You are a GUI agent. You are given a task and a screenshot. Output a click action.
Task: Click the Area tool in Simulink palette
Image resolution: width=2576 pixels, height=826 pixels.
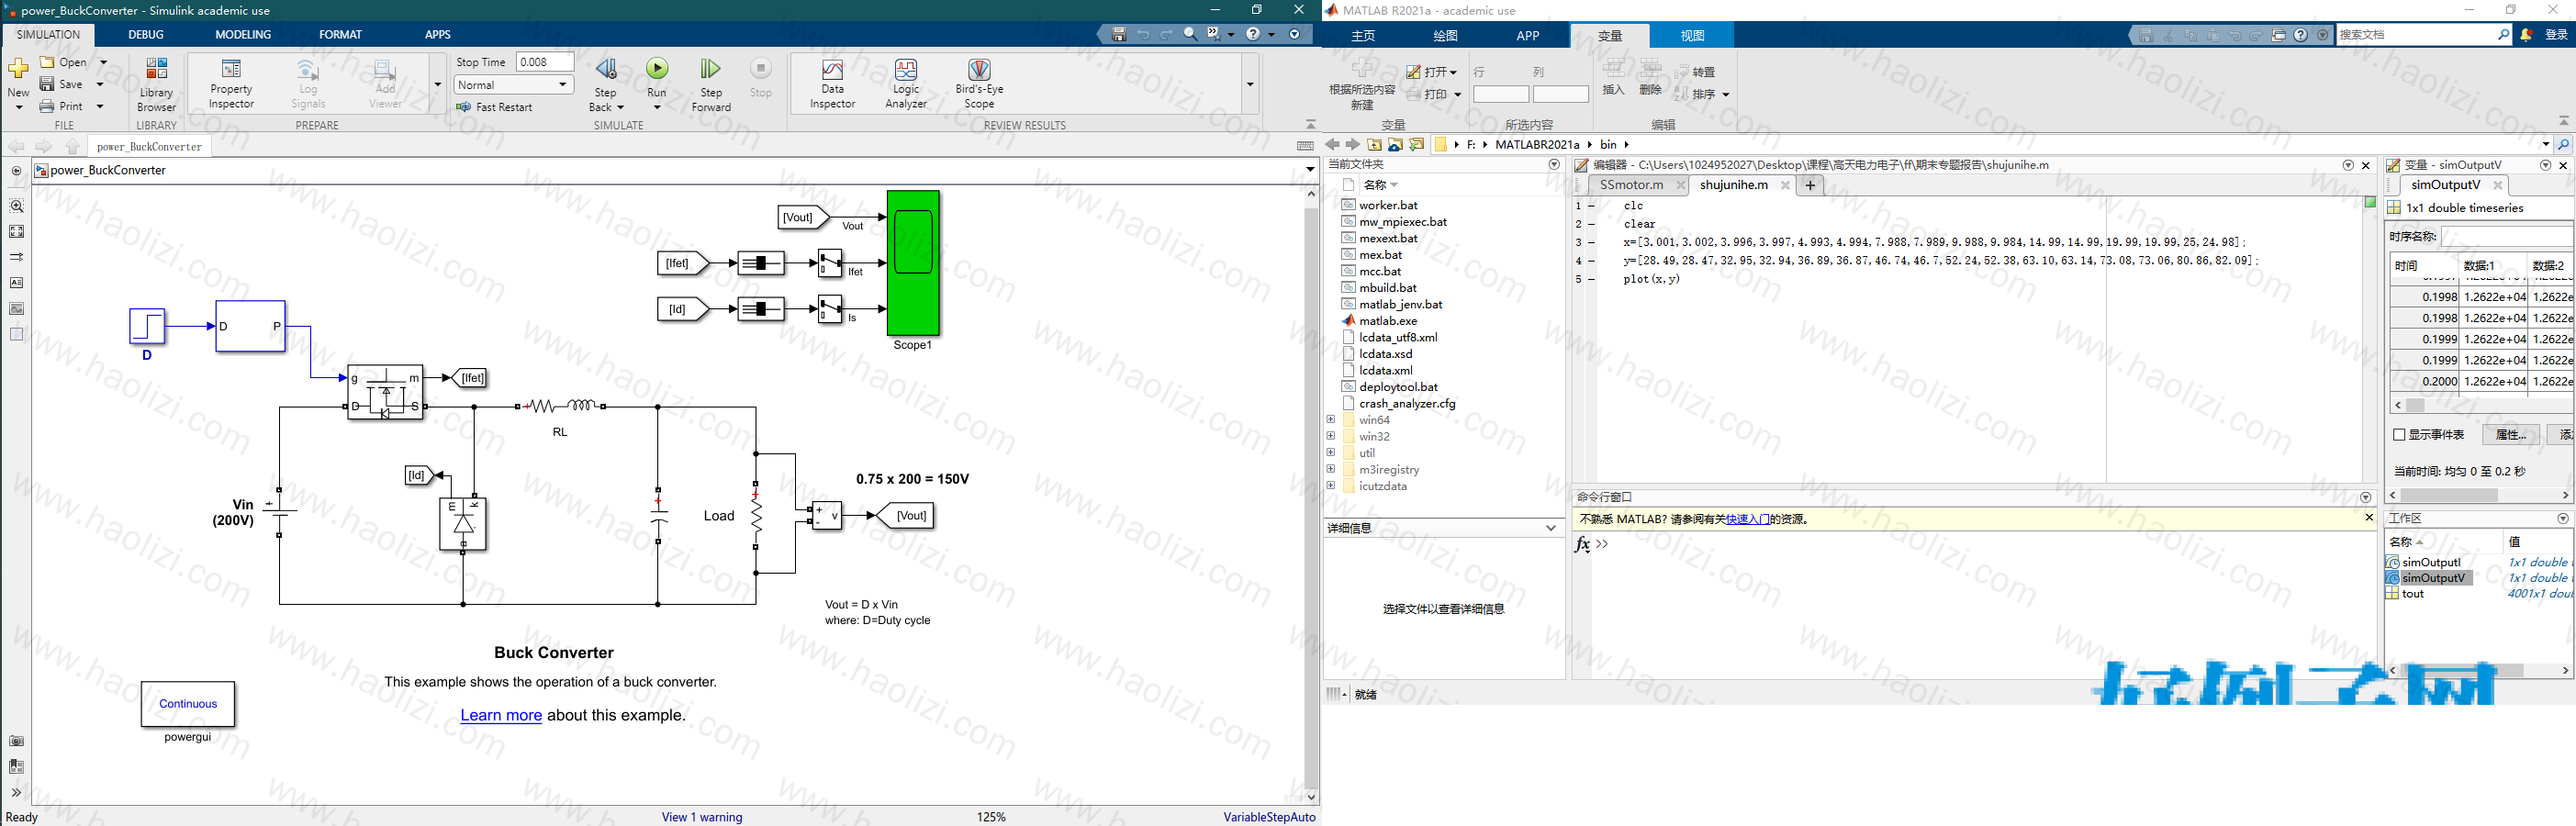point(16,334)
